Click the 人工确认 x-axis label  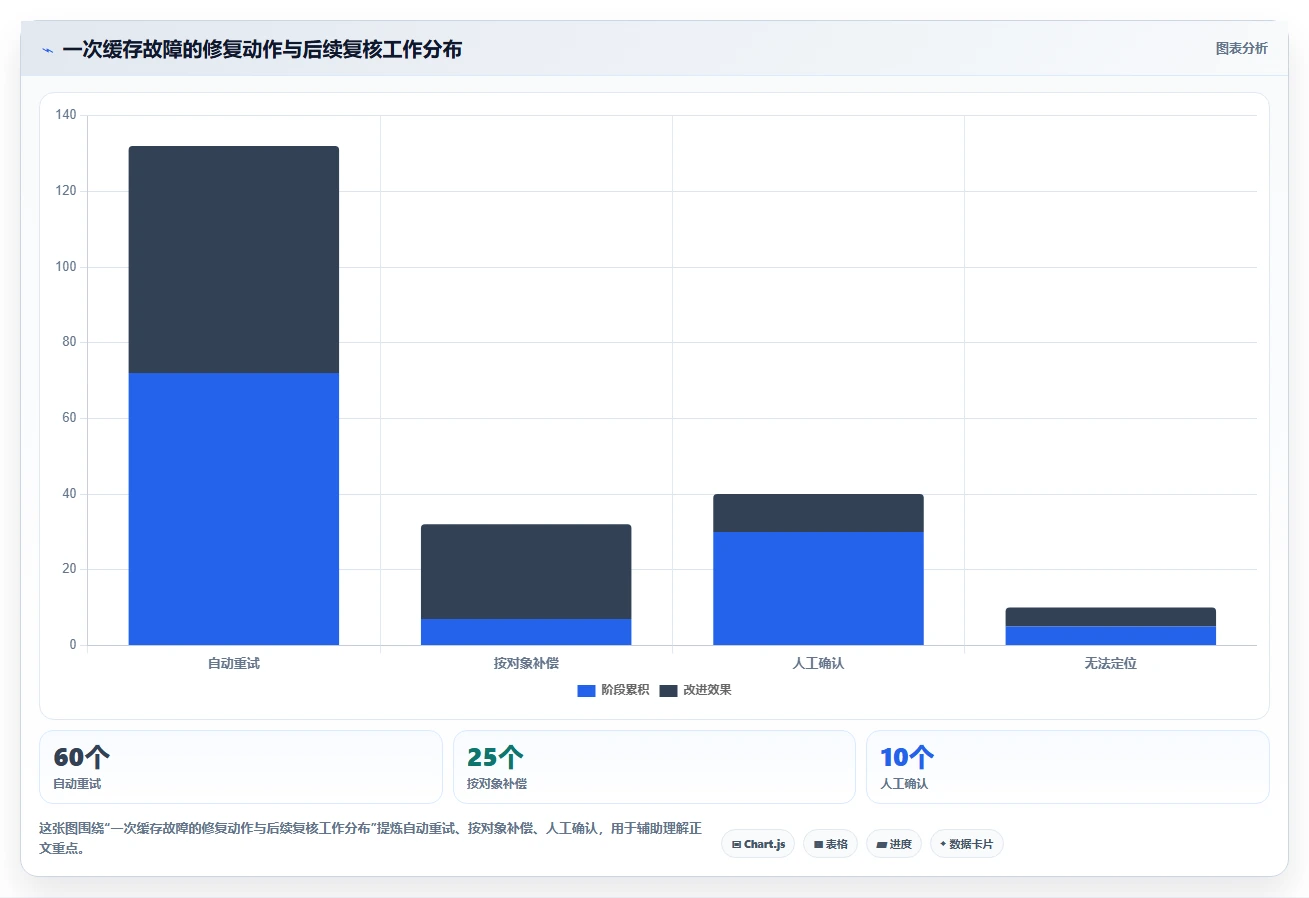pos(818,663)
